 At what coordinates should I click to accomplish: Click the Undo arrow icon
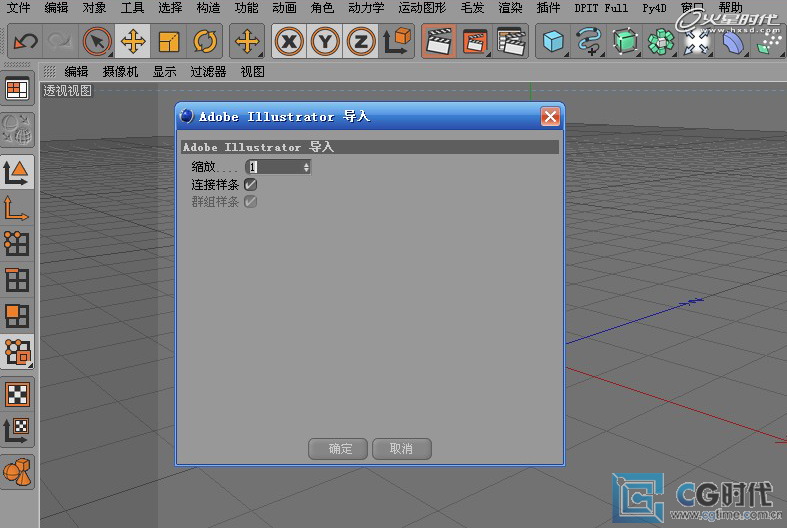[26, 41]
